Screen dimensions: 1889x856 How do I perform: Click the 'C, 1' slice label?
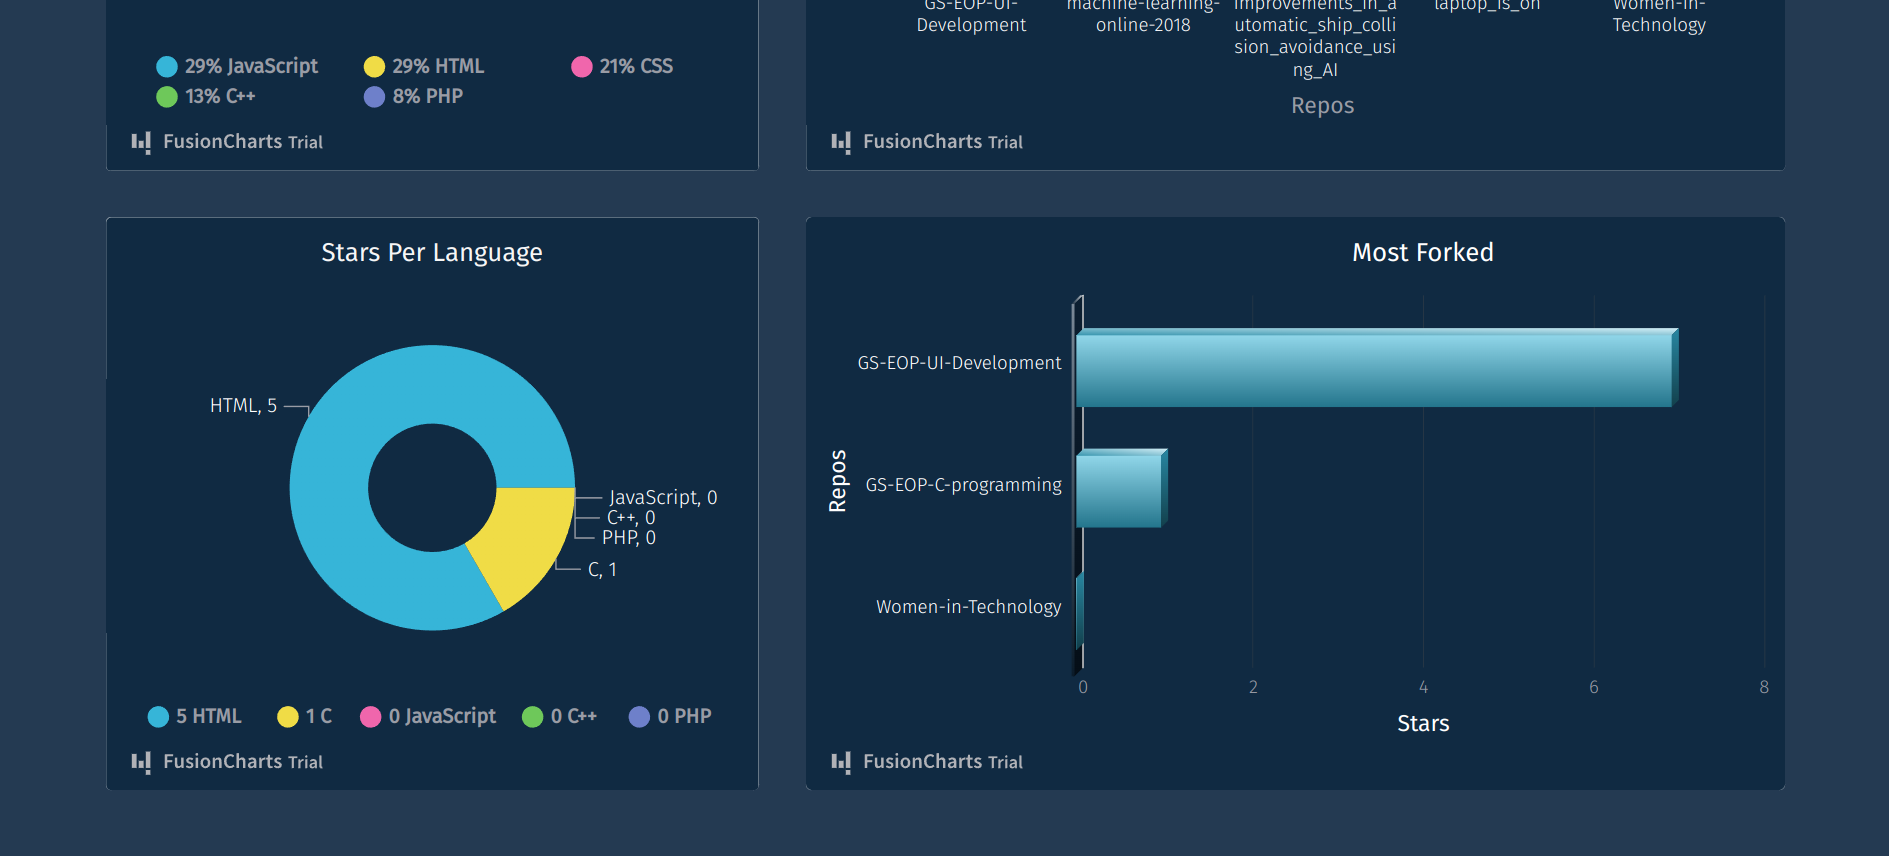click(x=602, y=570)
